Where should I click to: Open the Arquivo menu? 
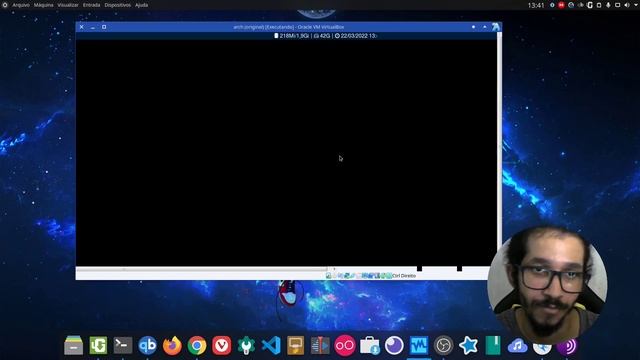coord(21,5)
